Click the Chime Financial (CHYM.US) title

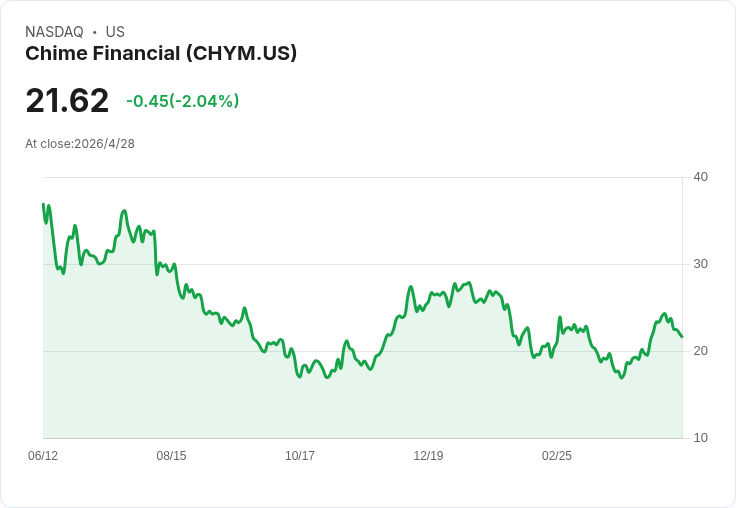coord(161,54)
